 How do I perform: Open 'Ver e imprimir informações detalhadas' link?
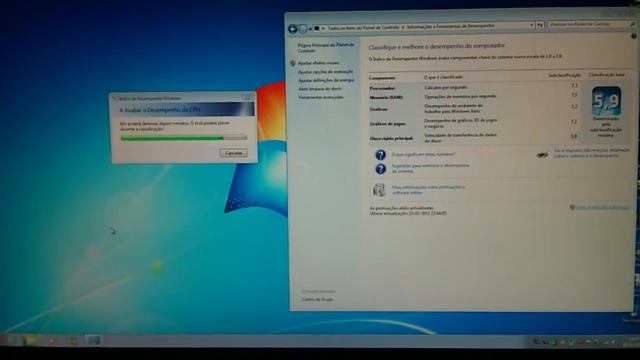coord(592,153)
